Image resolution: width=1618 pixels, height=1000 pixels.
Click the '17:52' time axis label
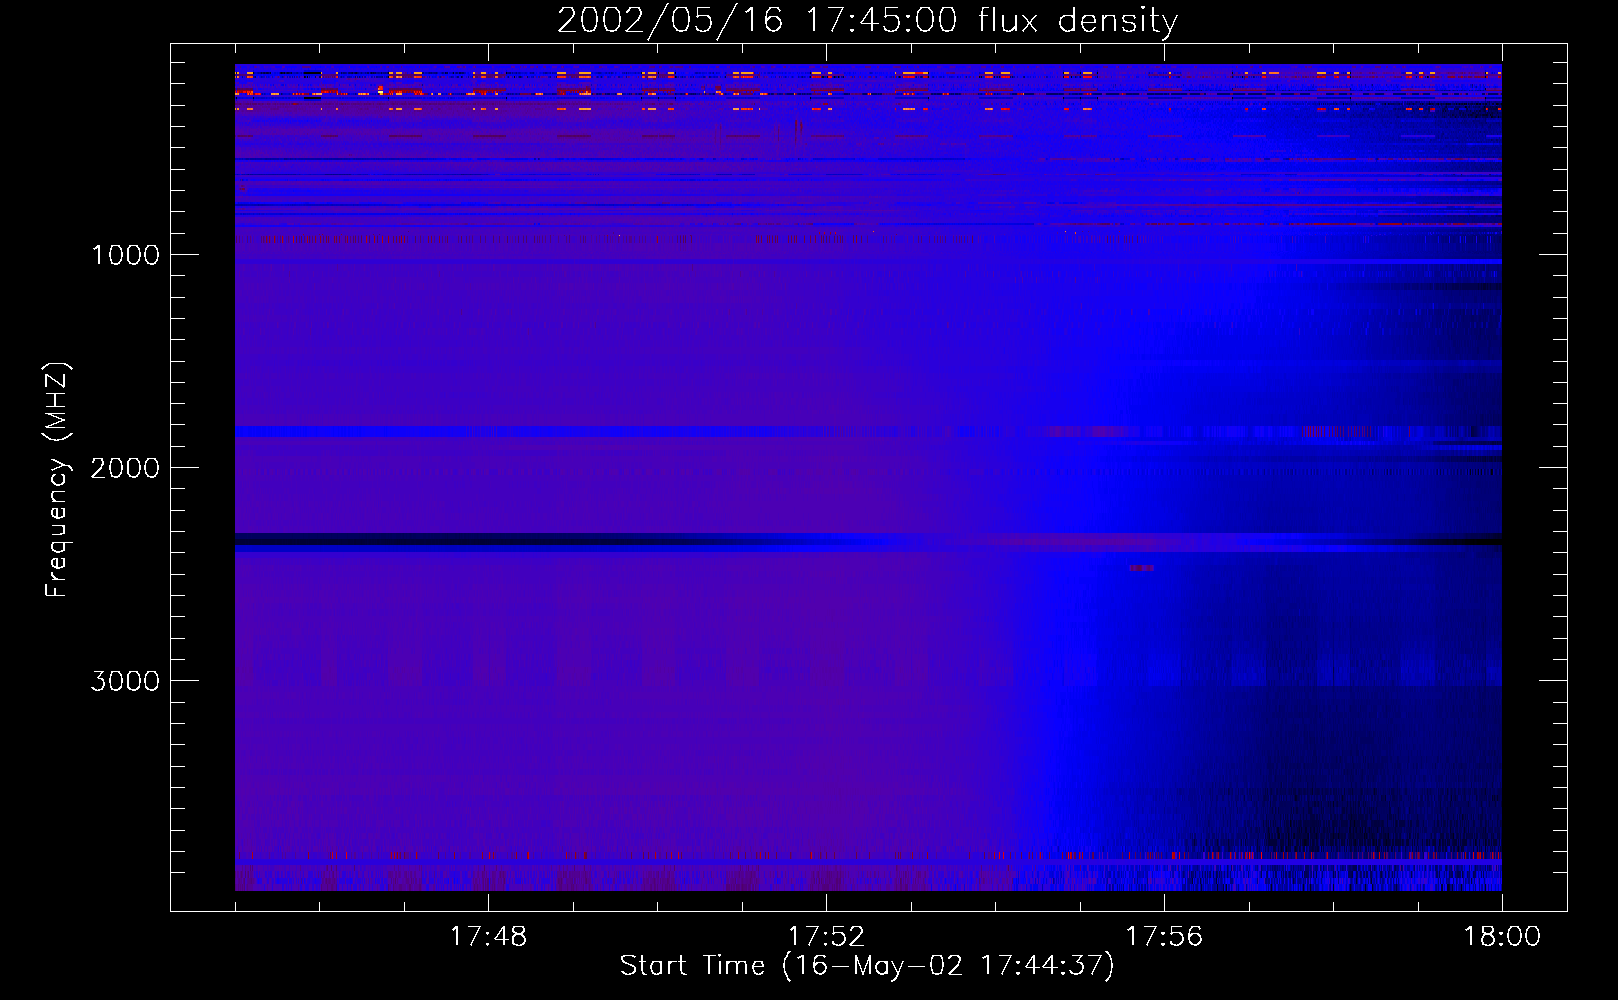826,937
